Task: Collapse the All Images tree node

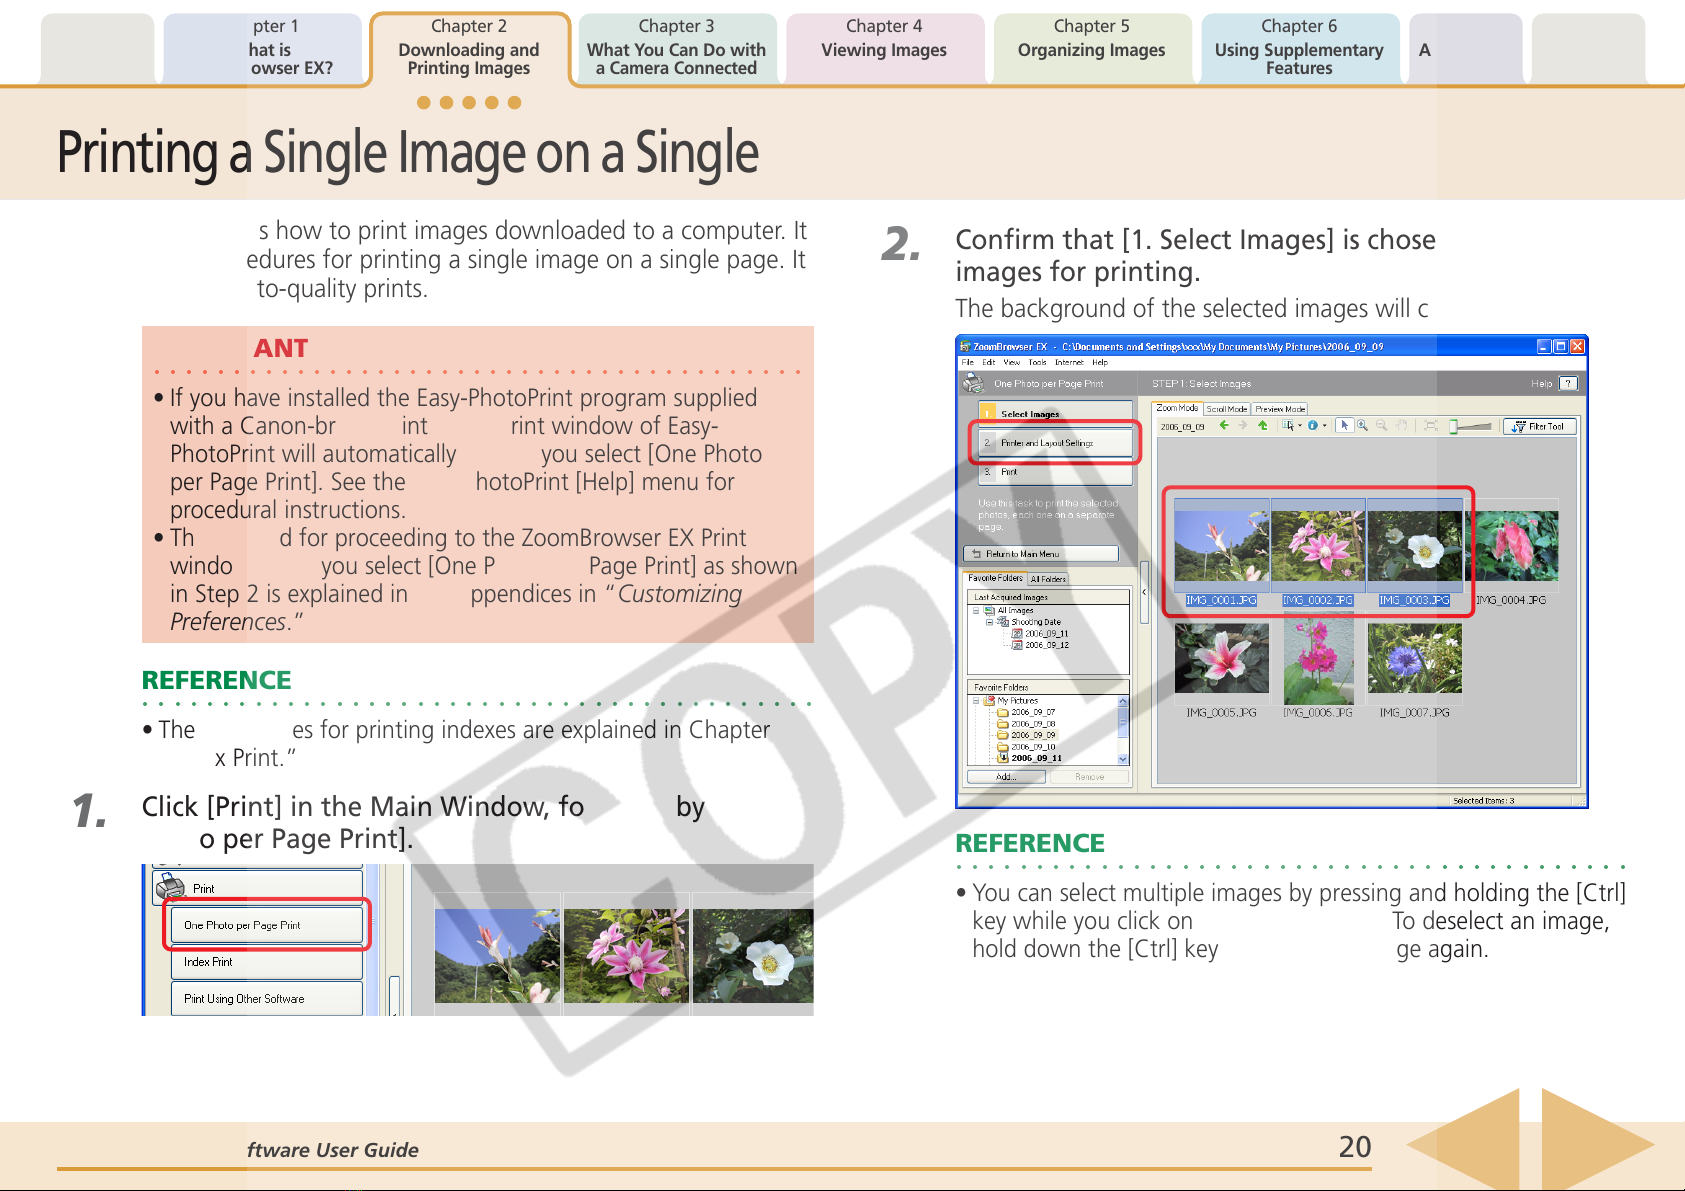Action: (x=976, y=610)
